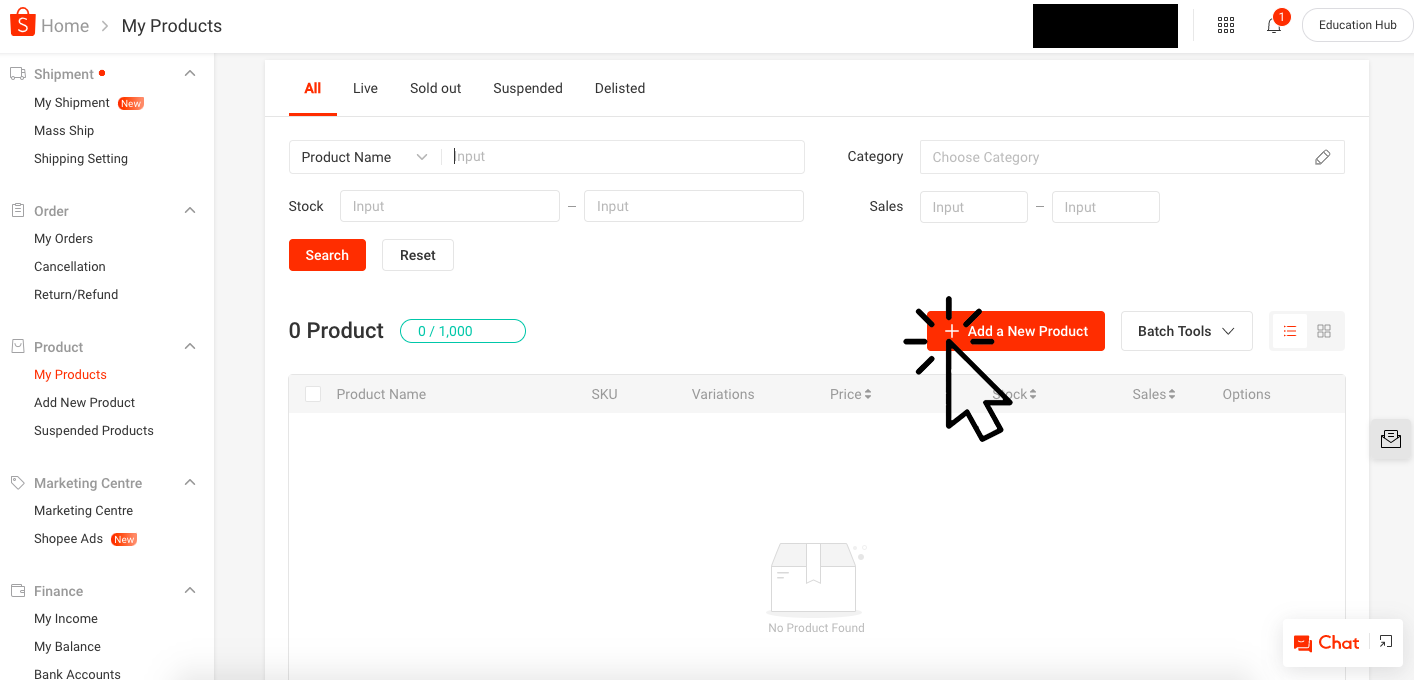Viewport: 1414px width, 680px height.
Task: Switch products to grid view
Action: (x=1324, y=330)
